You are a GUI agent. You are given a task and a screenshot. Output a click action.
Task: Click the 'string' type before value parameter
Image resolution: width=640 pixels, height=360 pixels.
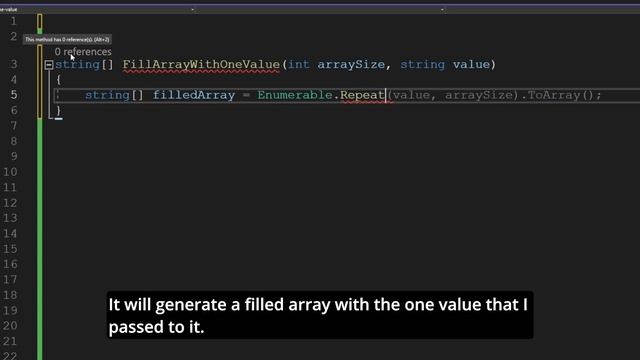tap(422, 64)
